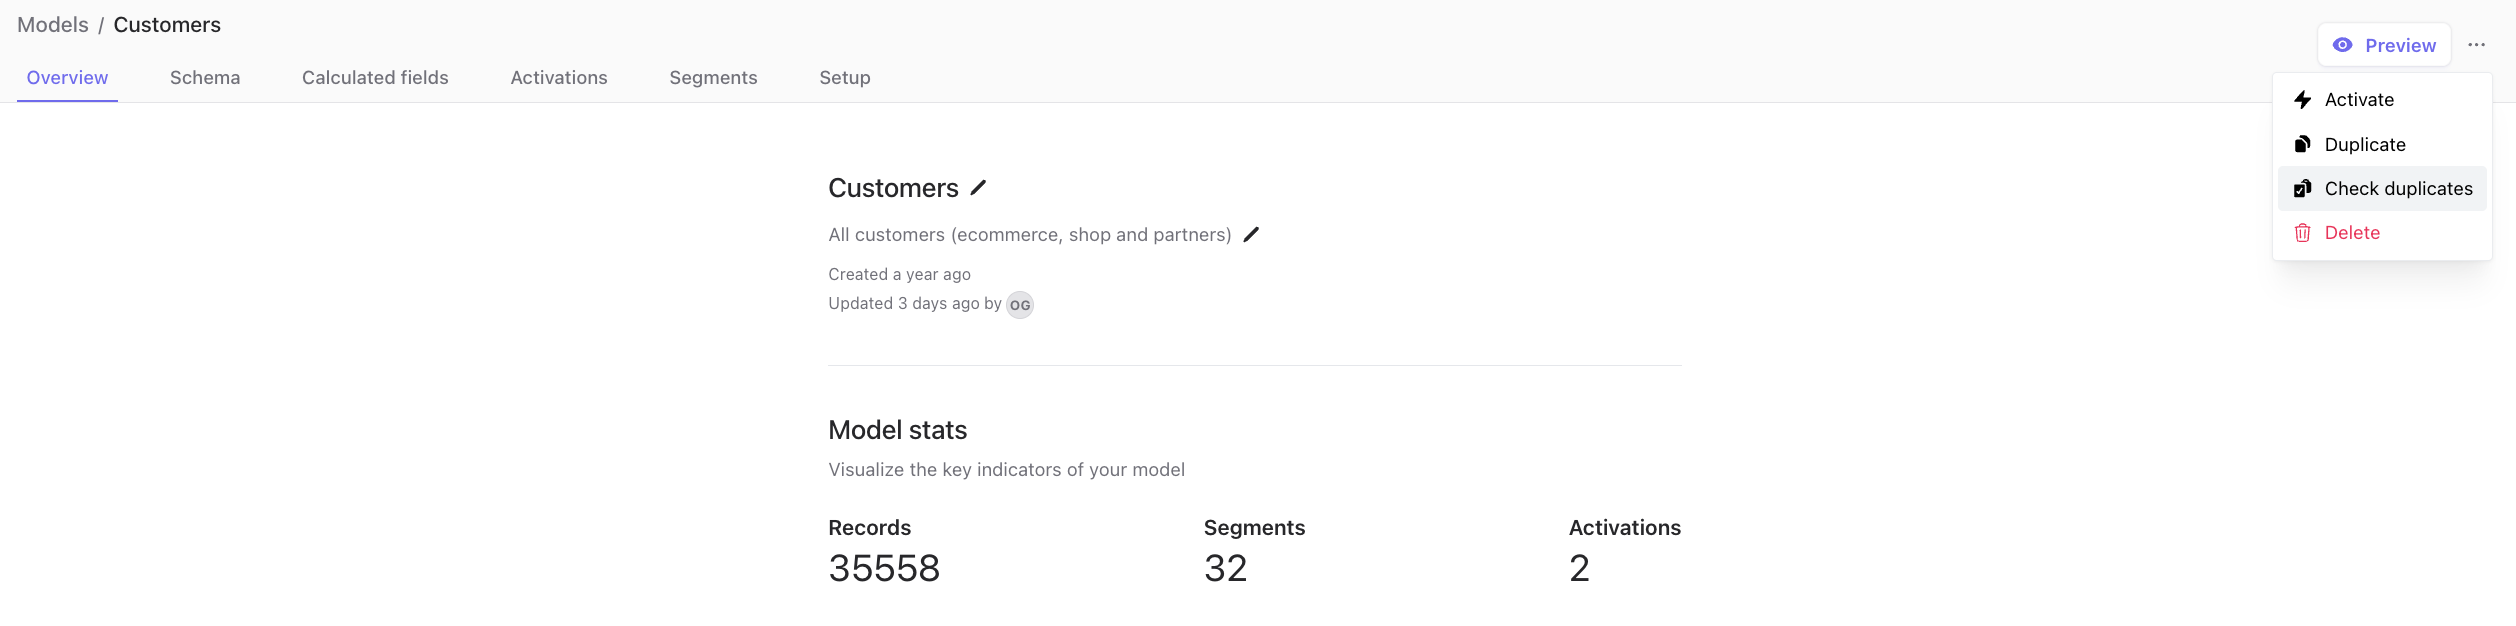Image resolution: width=2516 pixels, height=626 pixels.
Task: Select Duplicate from the dropdown menu
Action: tap(2364, 145)
